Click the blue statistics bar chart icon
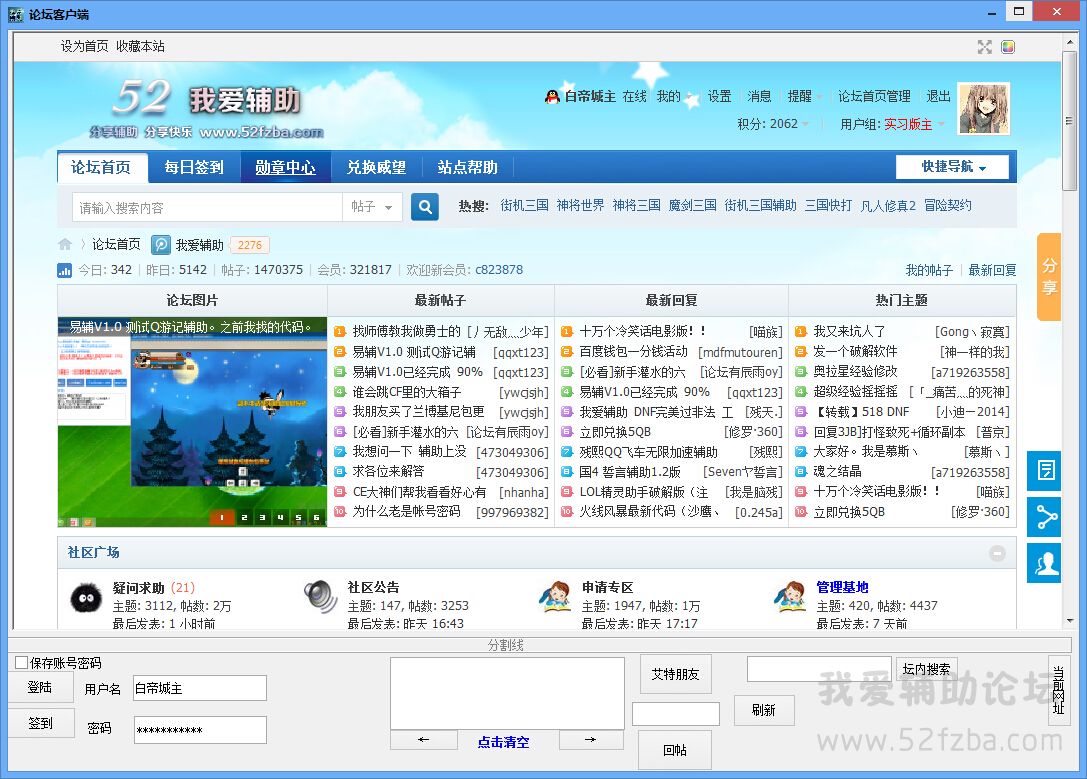 point(64,270)
